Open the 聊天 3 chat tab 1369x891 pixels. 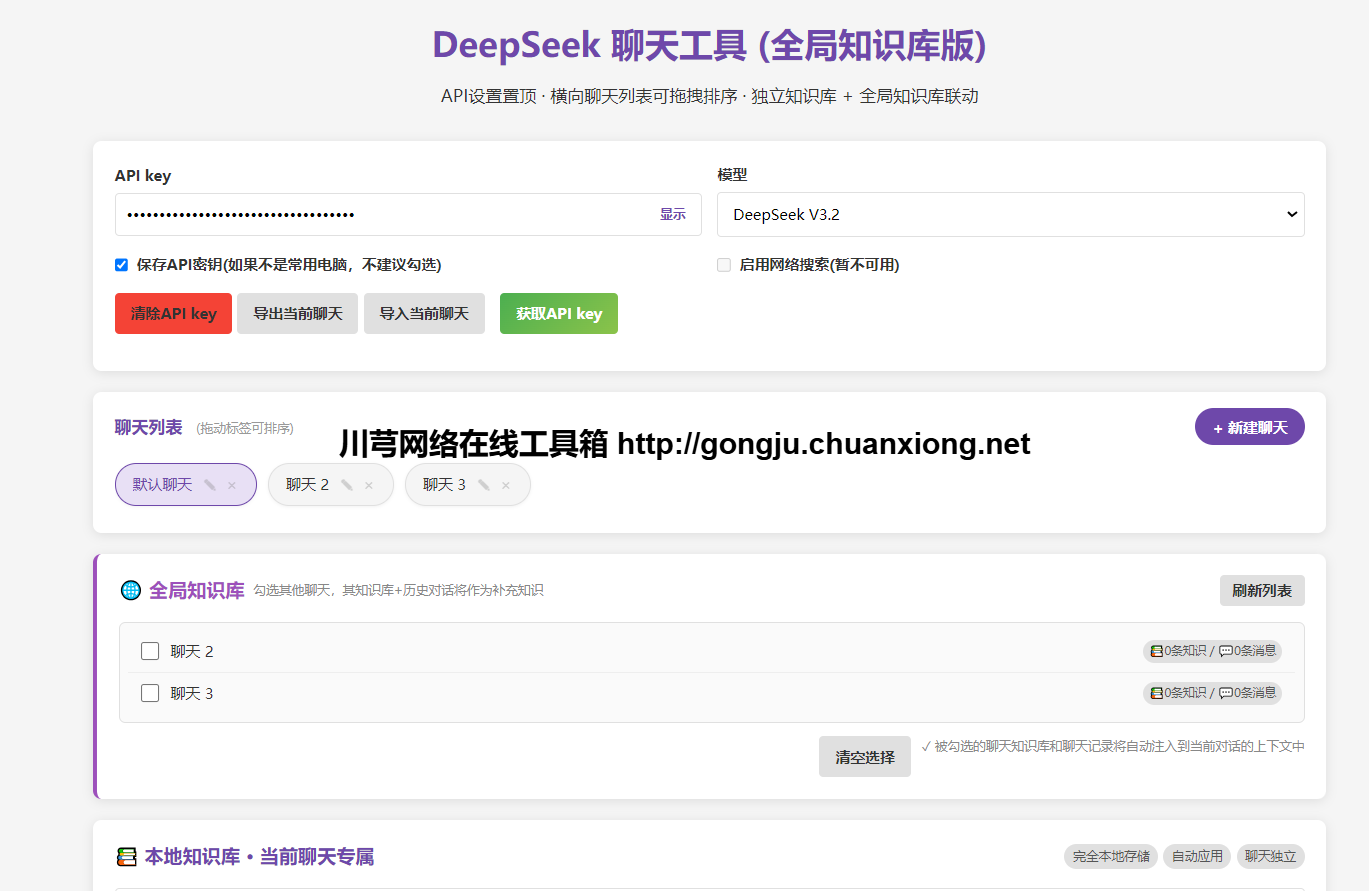point(468,485)
